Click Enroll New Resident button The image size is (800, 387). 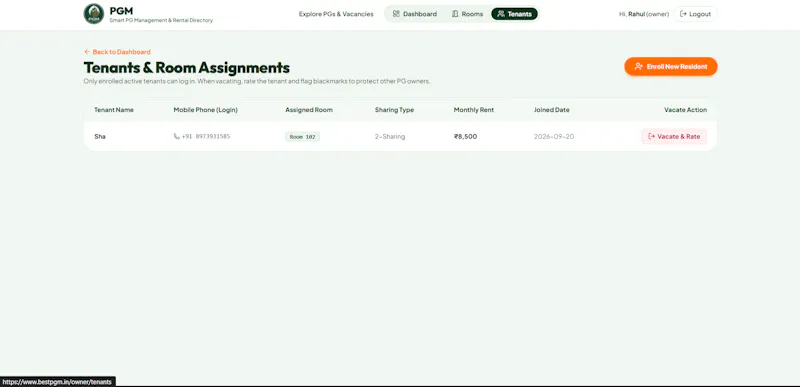click(x=671, y=66)
